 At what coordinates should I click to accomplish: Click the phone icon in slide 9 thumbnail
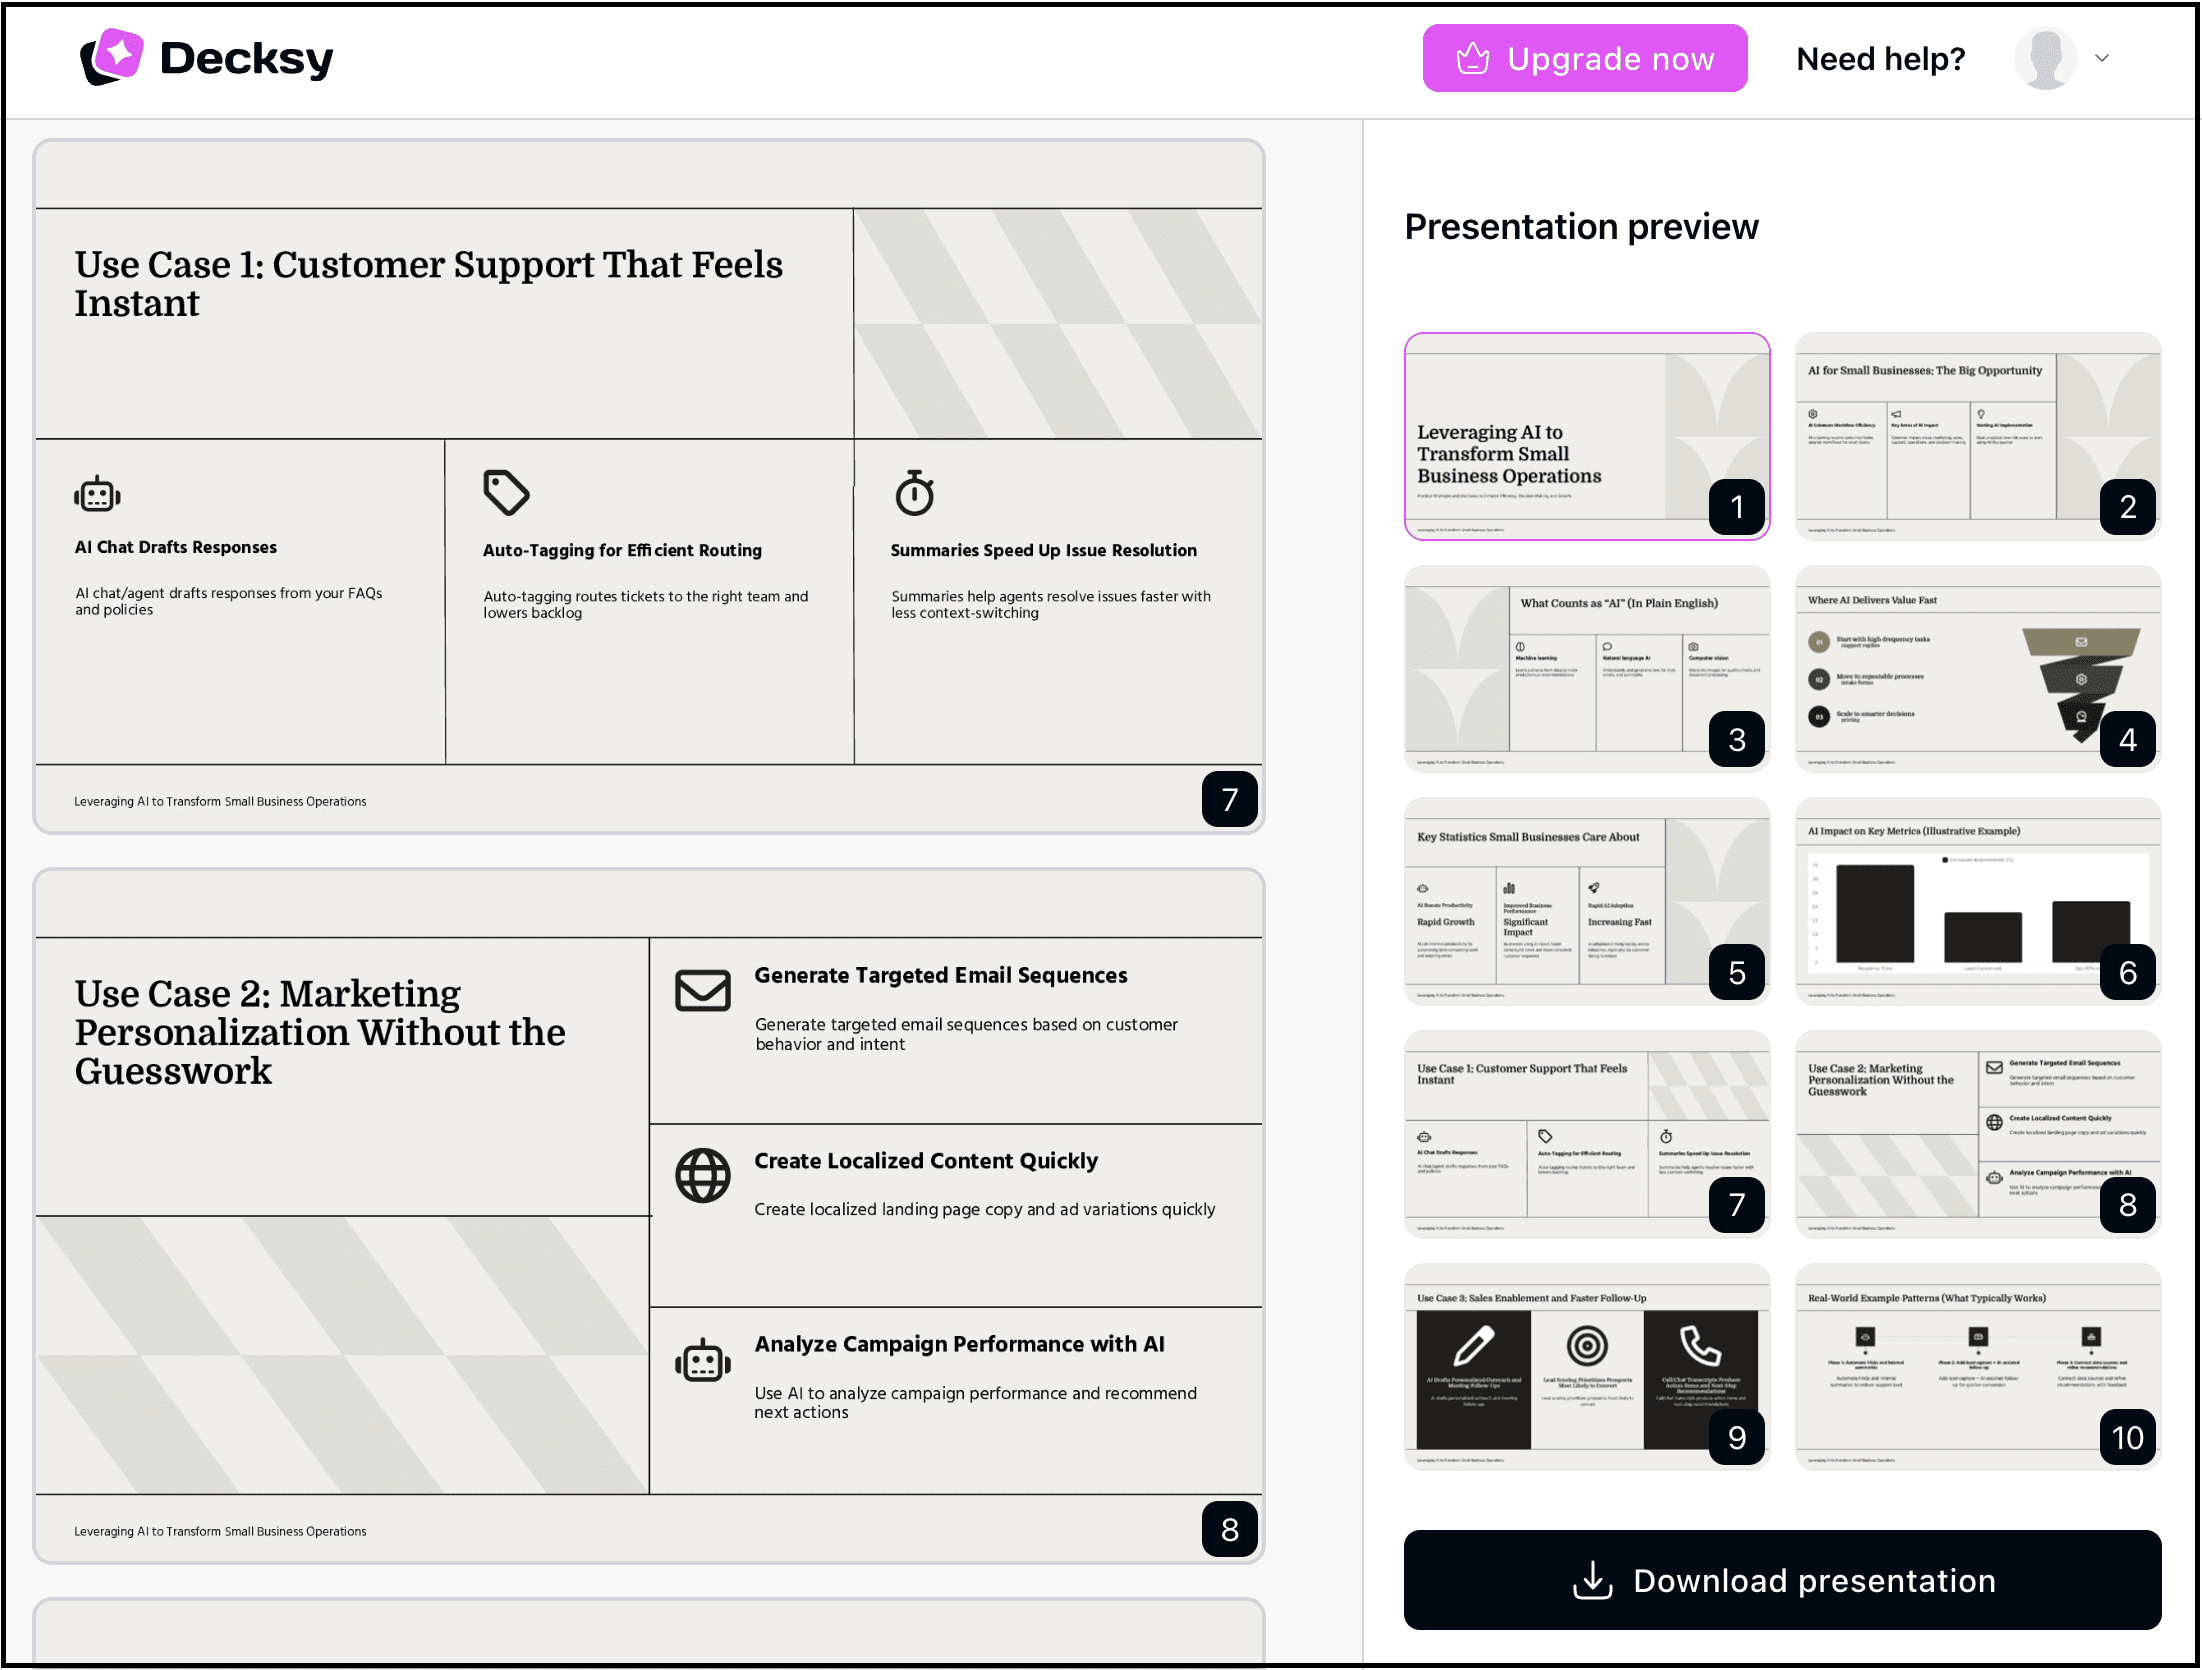tap(1699, 1345)
